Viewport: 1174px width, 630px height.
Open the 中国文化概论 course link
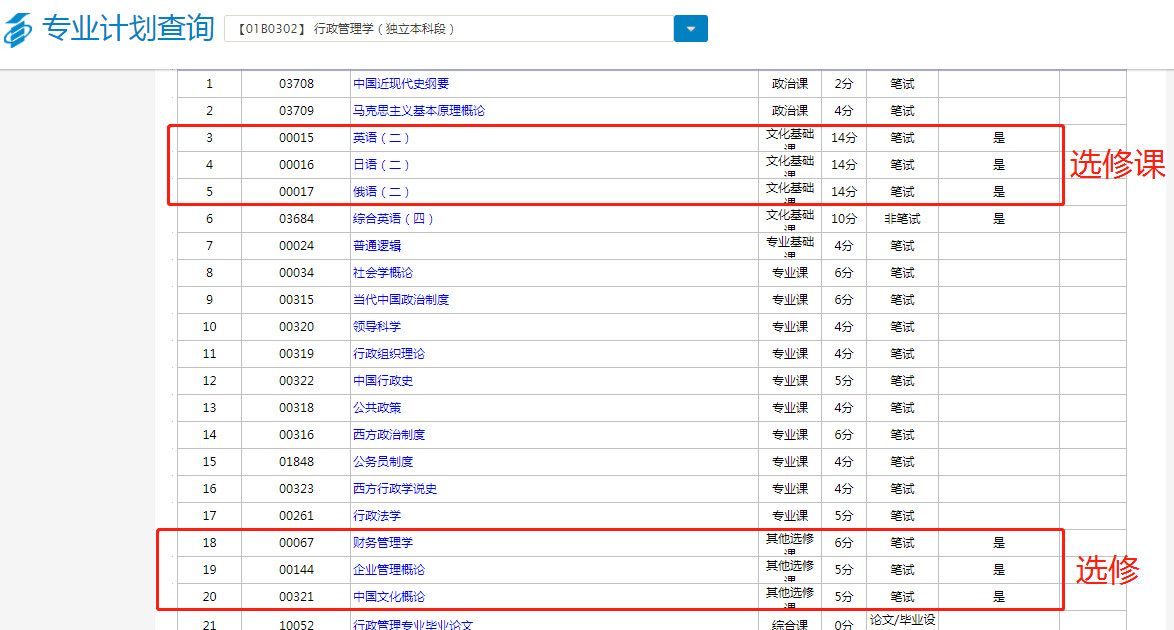(389, 596)
